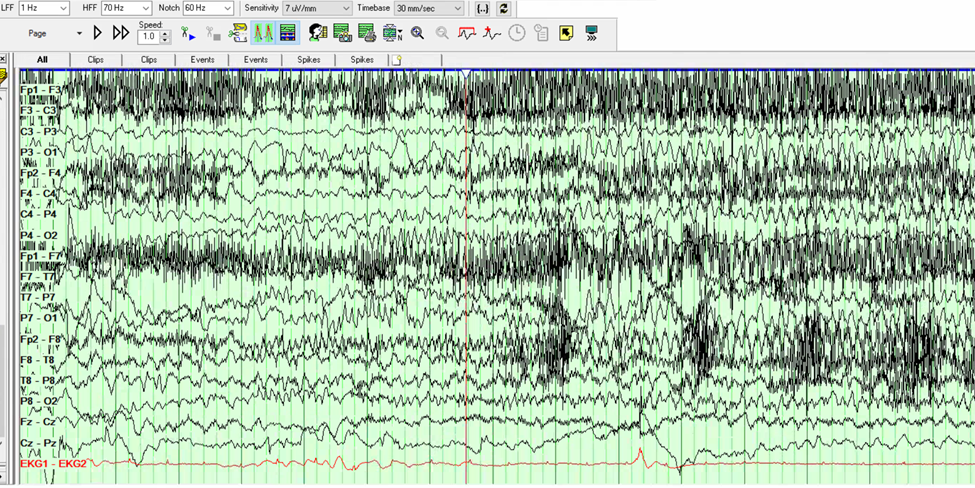Toggle the red-green waveform overlay button
Screen dimensions: 975x488
coord(263,33)
